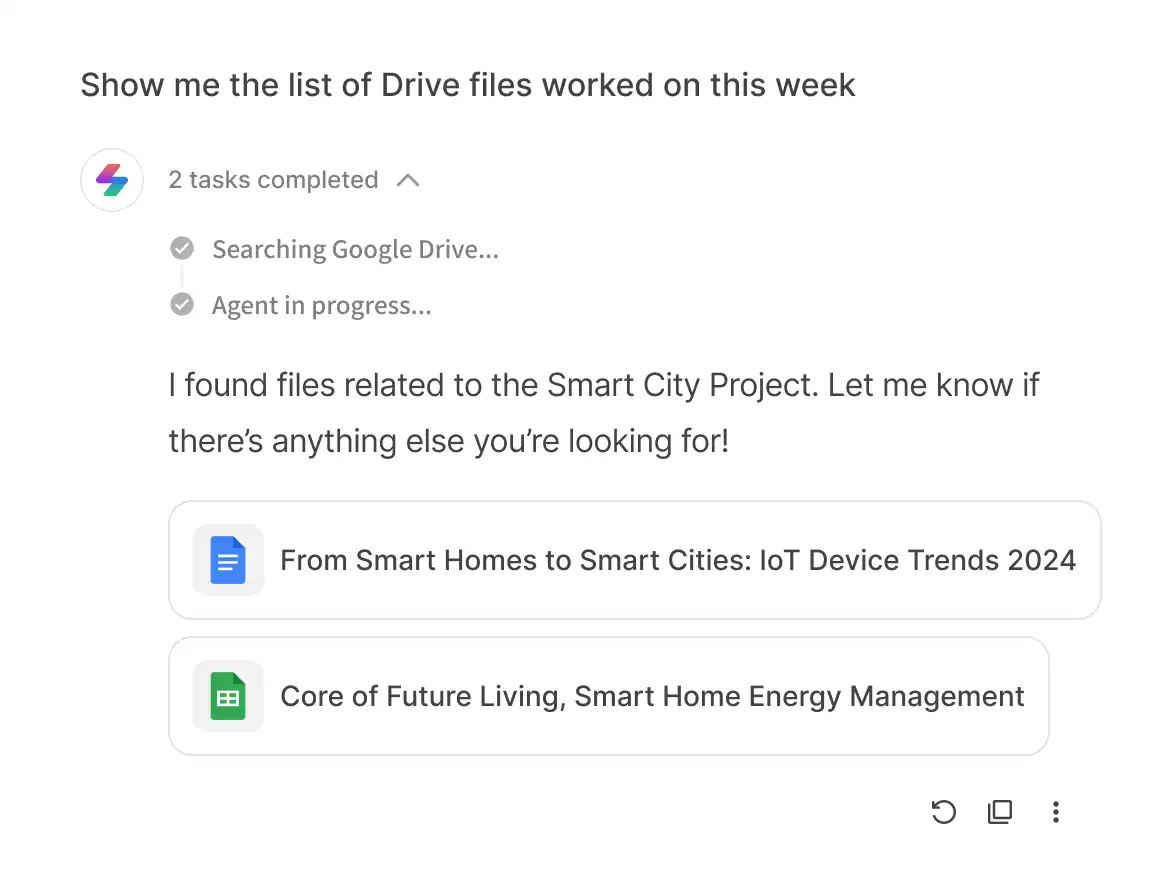Select the 'Searching Google Drive...' task step
The height and width of the screenshot is (872, 1160).
355,249
